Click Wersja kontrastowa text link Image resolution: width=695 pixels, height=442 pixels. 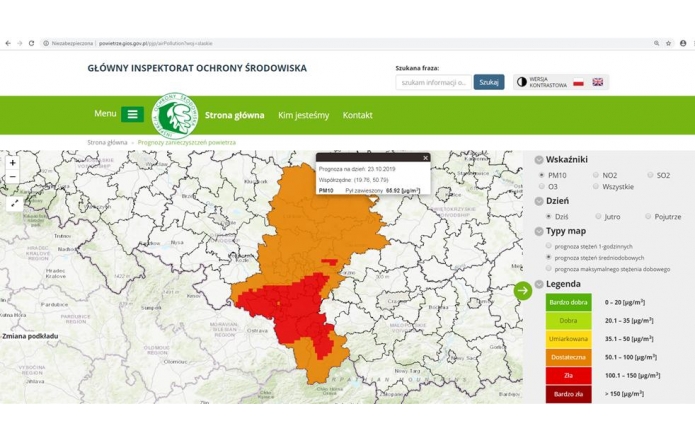tap(548, 82)
